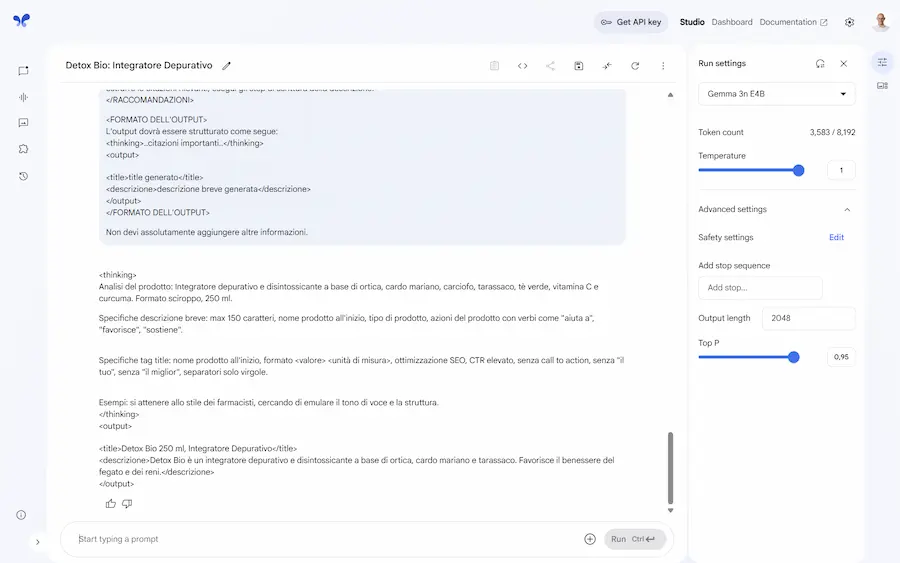The height and width of the screenshot is (563, 900).
Task: Save the prompt with the floppy disk icon
Action: 579,66
